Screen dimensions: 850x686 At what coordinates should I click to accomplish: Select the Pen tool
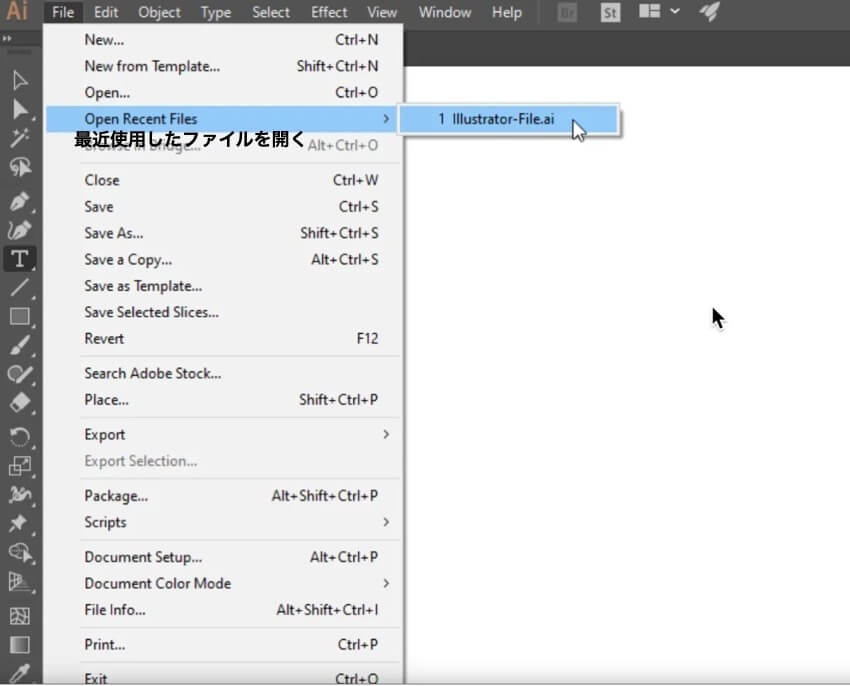pyautogui.click(x=19, y=200)
